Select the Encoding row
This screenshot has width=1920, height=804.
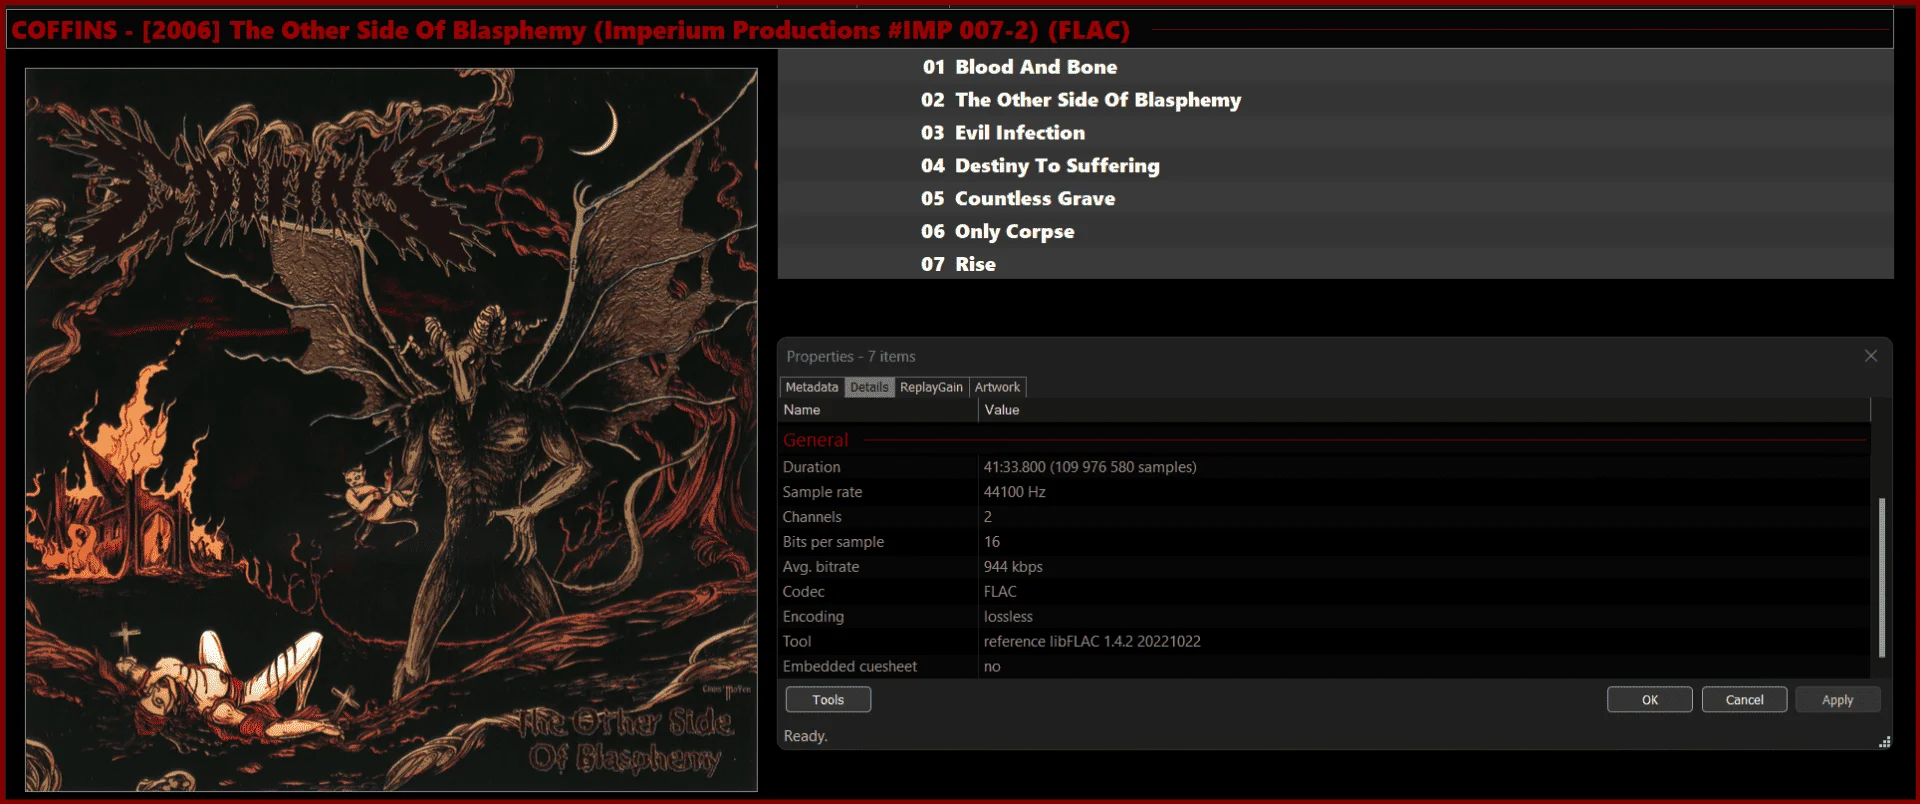[1324, 617]
